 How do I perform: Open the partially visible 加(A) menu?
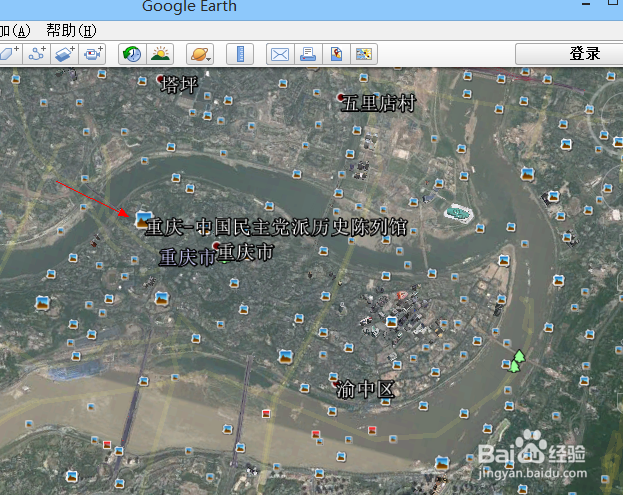14,30
